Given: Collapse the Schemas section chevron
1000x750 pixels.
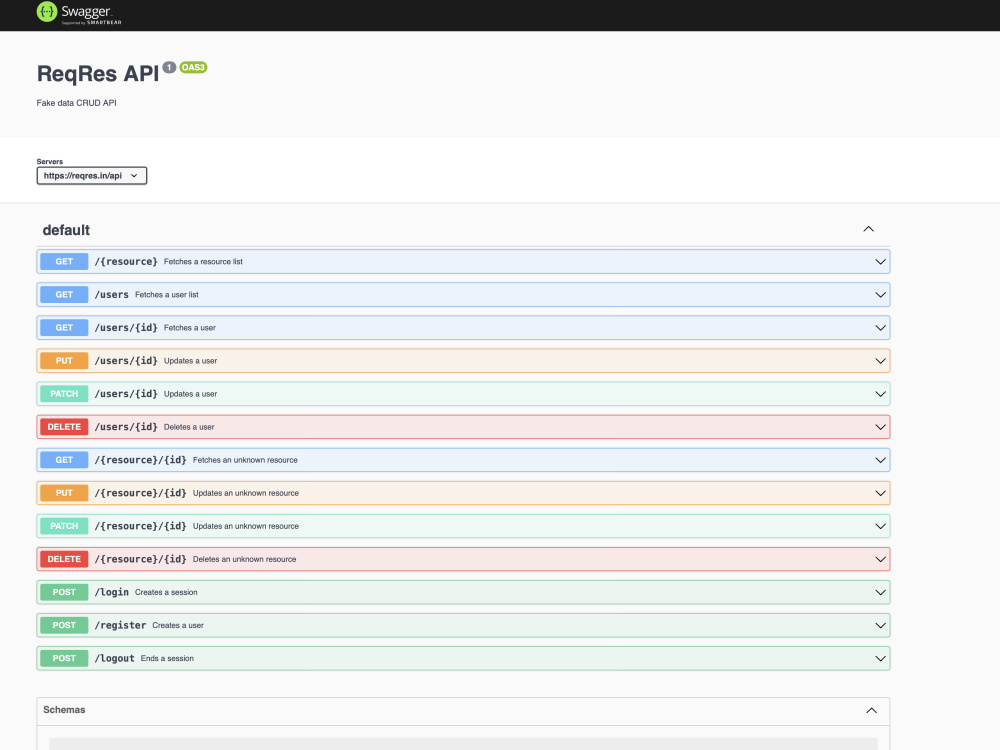Looking at the screenshot, I should point(871,710).
